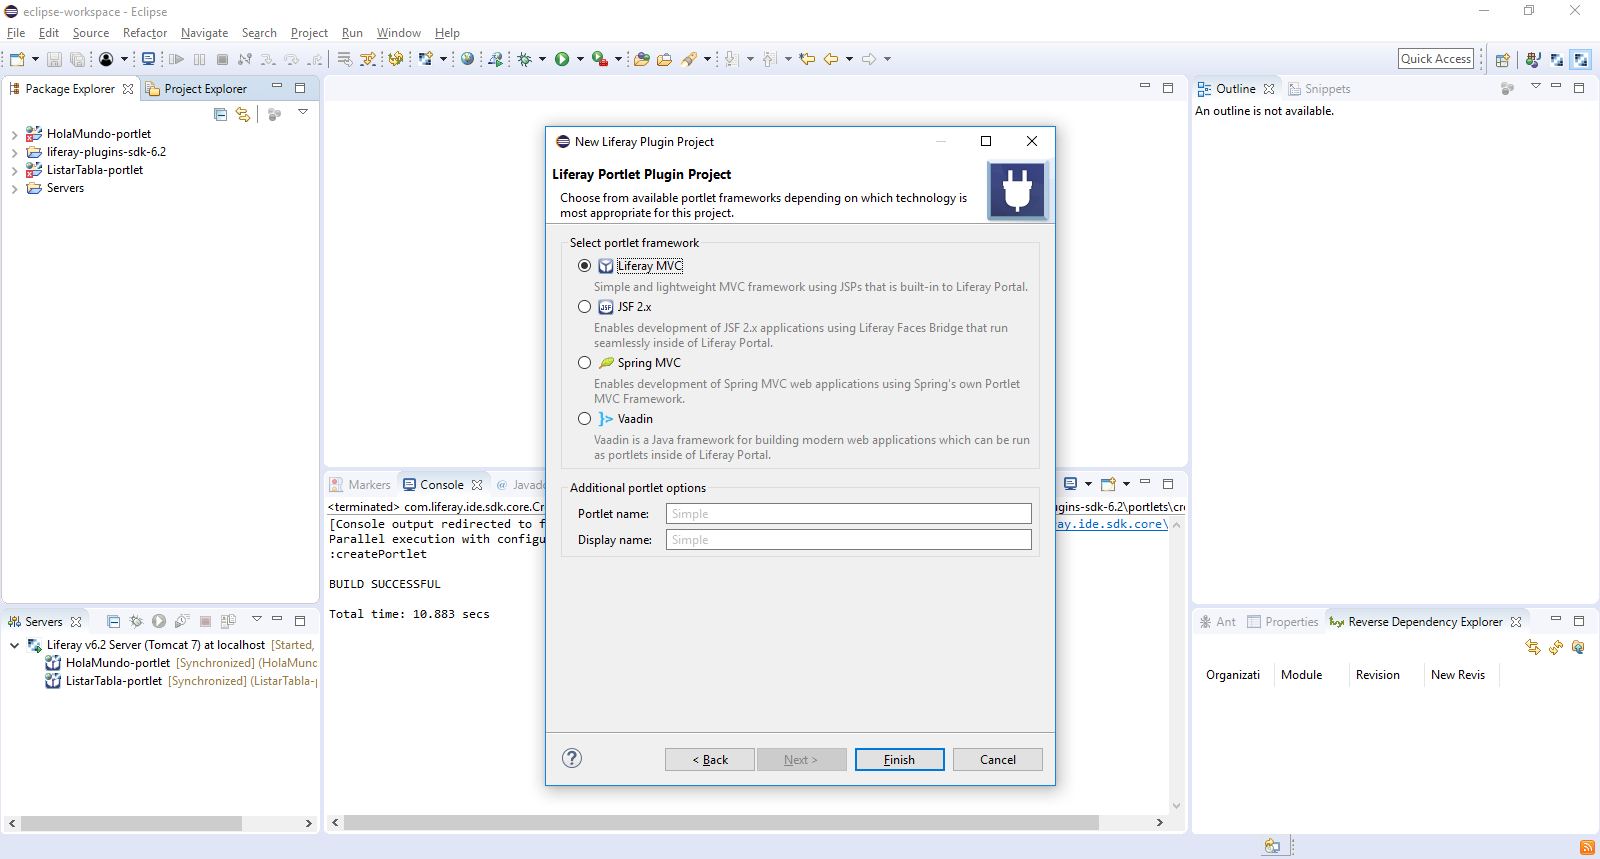Open the File menu
Screen dimensions: 1600x859
click(16, 33)
